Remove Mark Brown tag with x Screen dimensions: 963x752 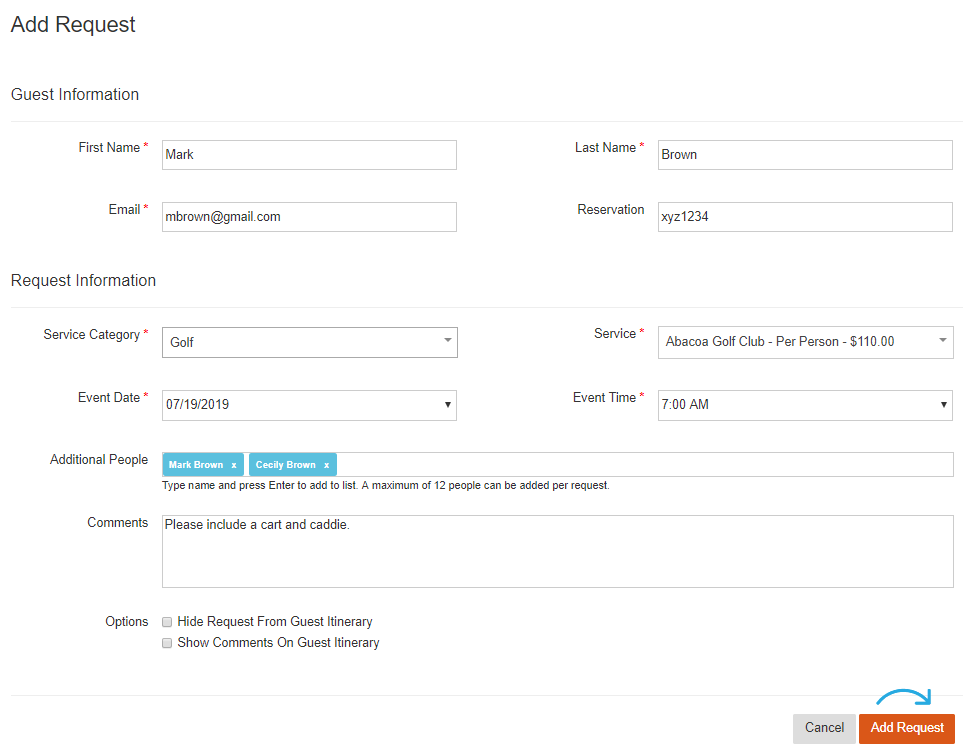click(x=234, y=465)
